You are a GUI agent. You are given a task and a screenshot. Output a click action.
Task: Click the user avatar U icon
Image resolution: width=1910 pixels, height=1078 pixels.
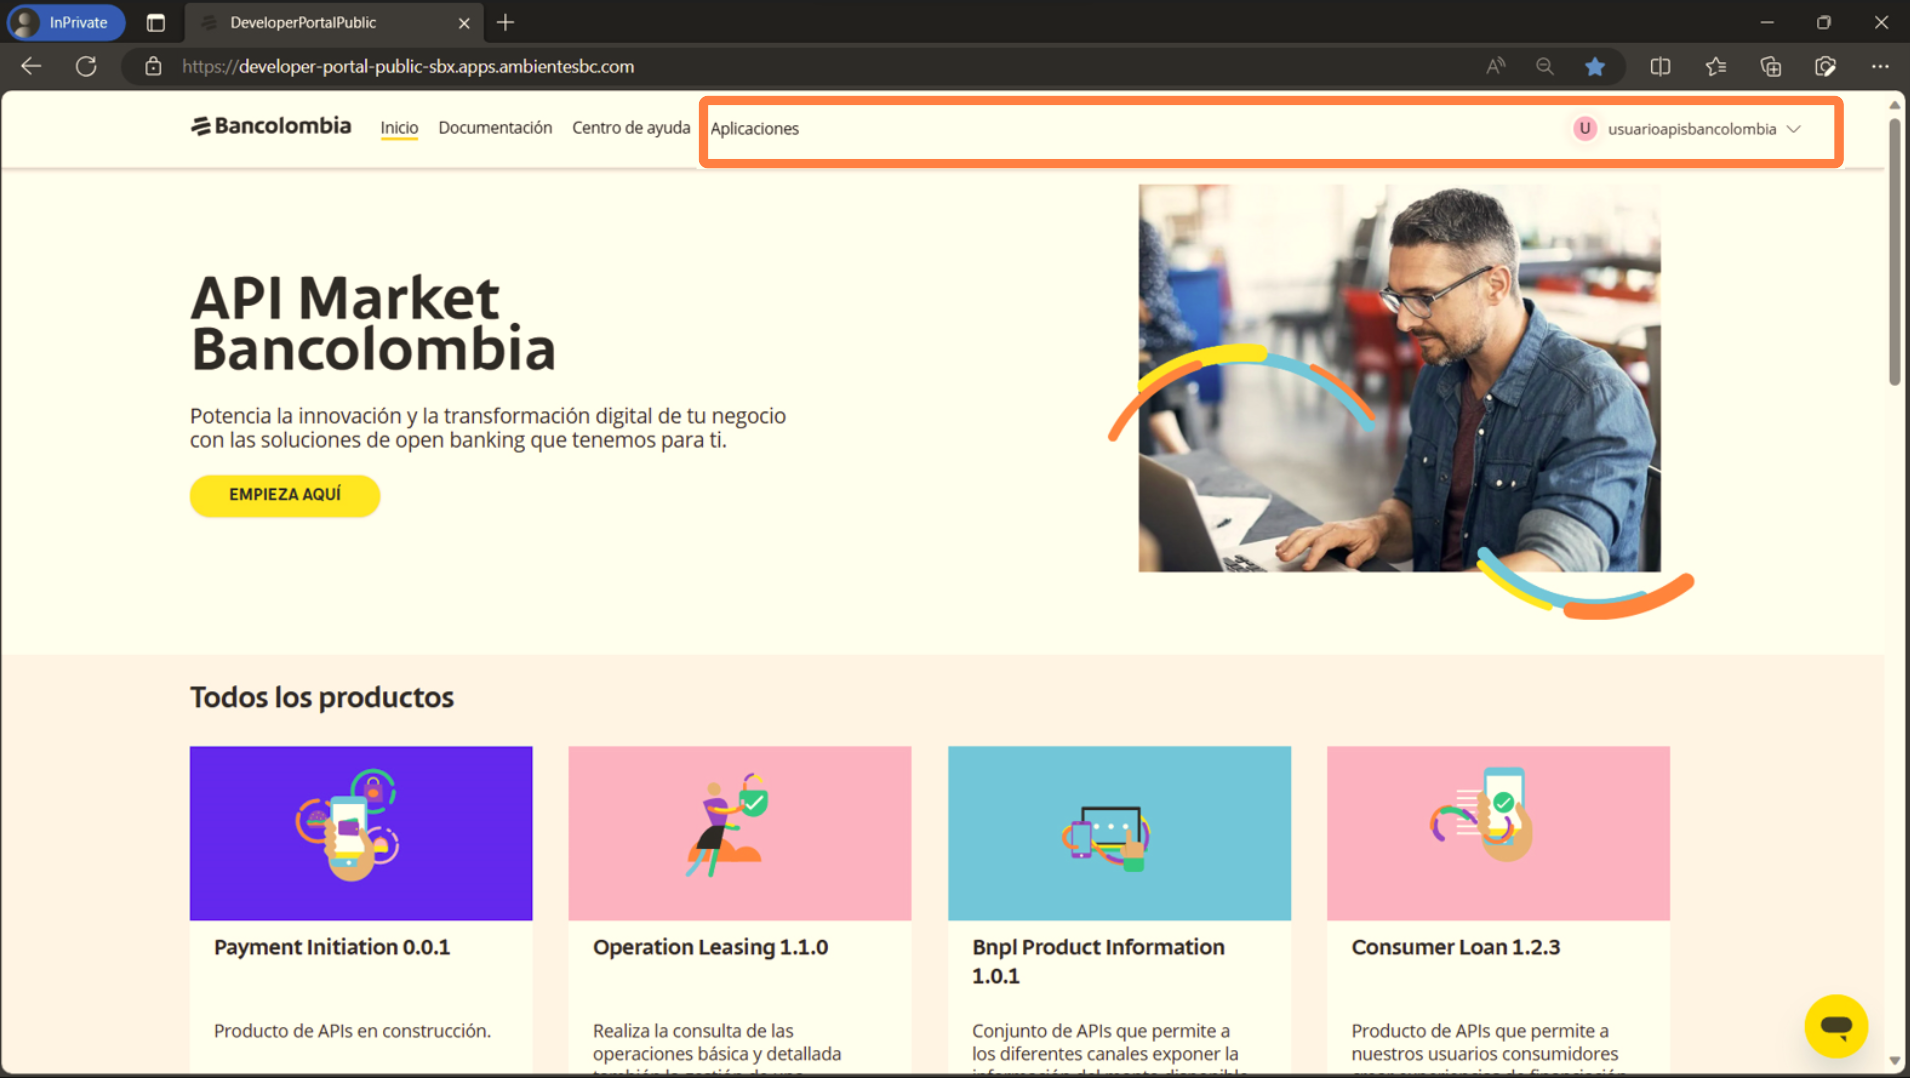(1584, 128)
